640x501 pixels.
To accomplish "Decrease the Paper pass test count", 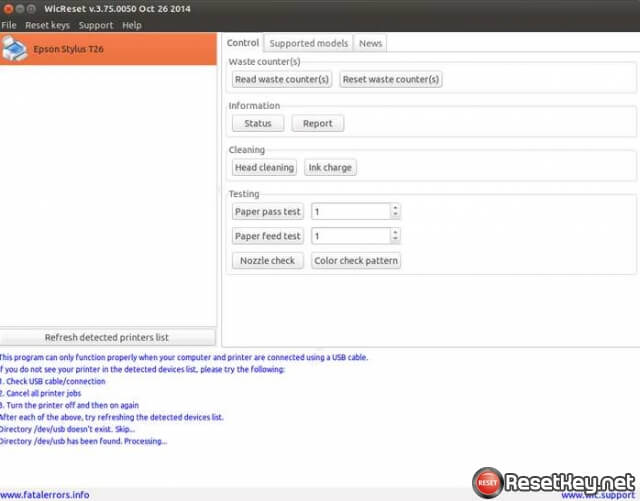I will 395,215.
